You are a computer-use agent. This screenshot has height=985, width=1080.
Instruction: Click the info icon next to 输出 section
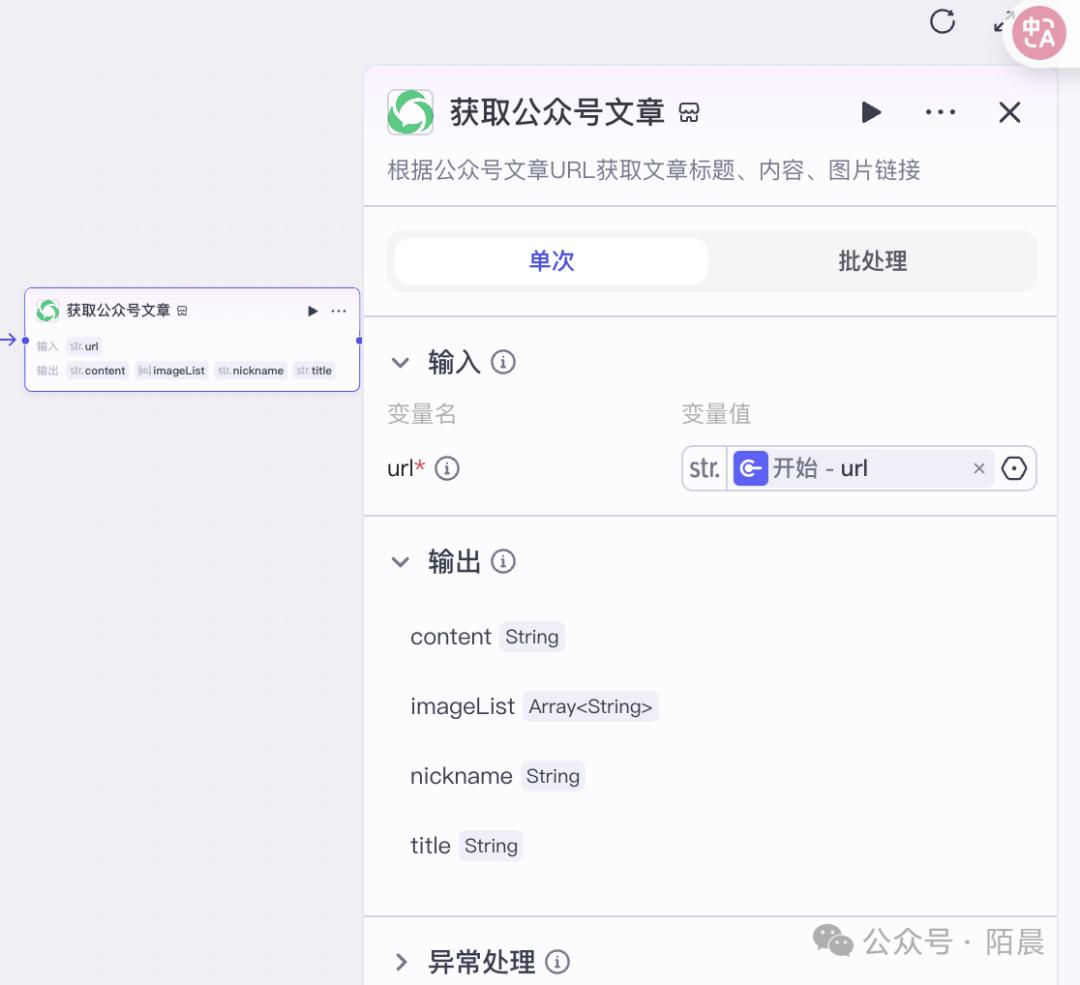click(x=504, y=561)
